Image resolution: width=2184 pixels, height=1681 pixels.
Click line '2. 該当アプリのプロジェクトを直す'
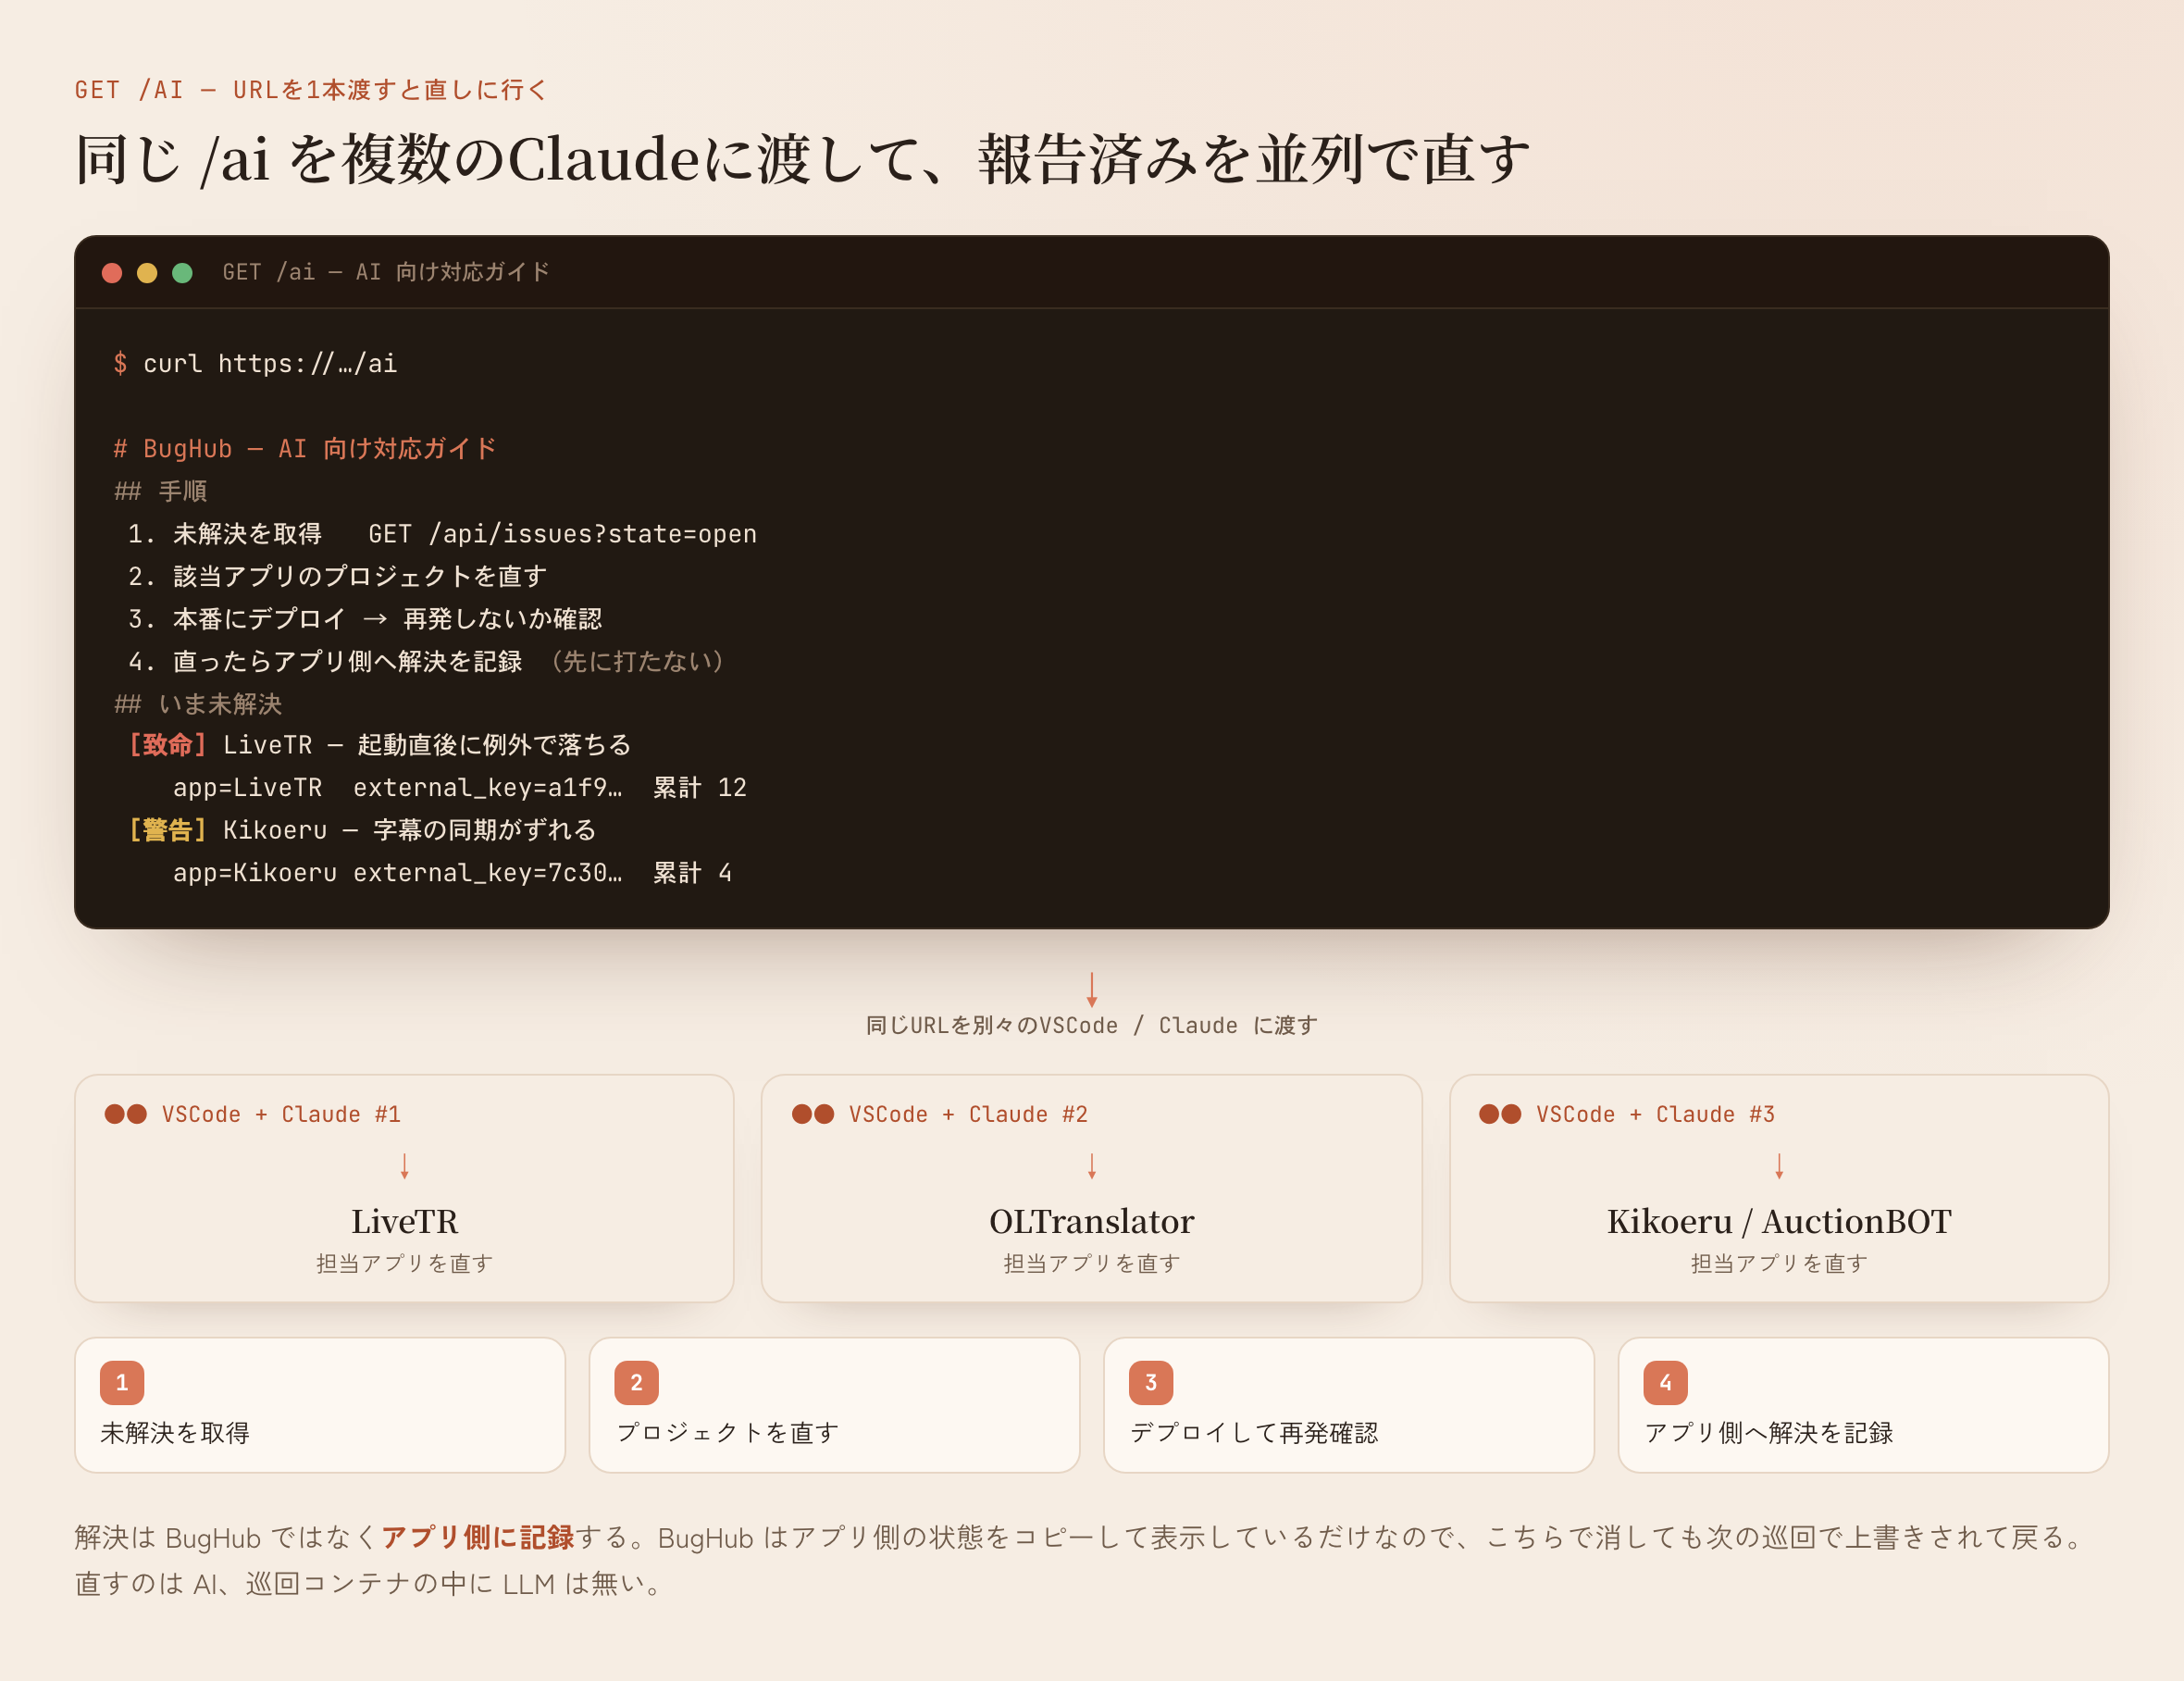coord(337,576)
